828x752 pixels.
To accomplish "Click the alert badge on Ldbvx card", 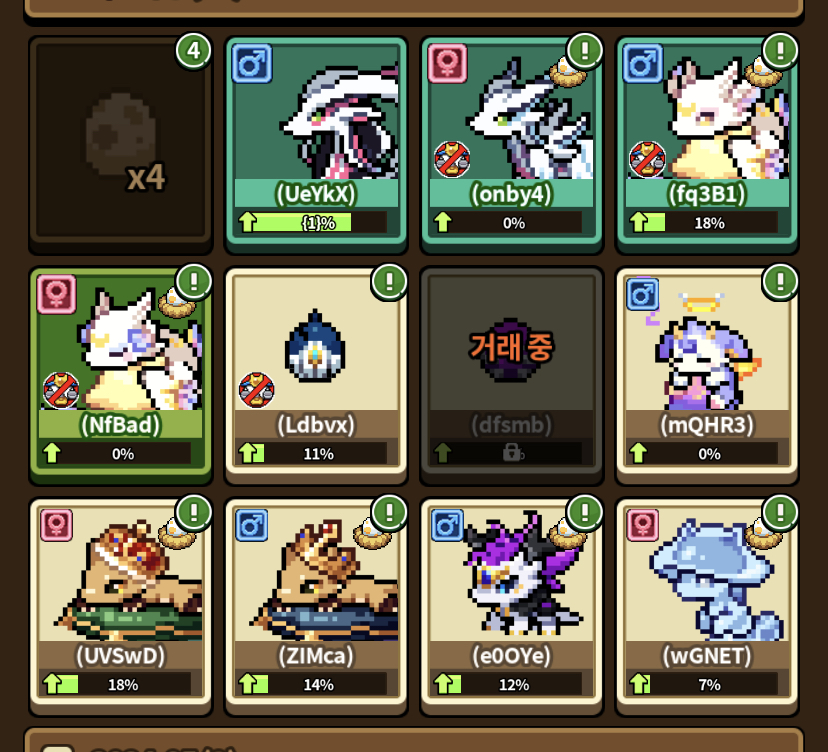I will click(389, 282).
